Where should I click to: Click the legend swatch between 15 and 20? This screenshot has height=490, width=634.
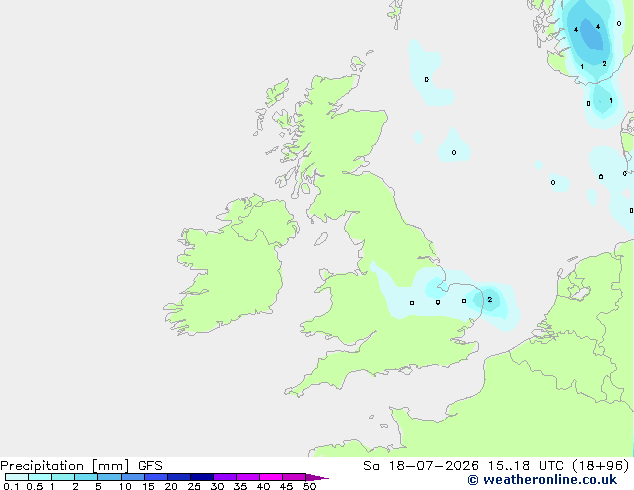156,477
